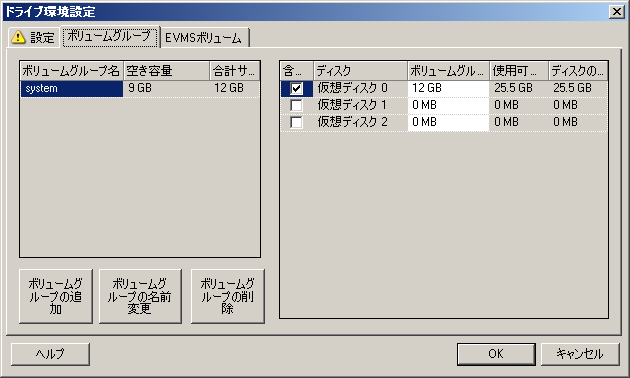Close the ドライブ環境設定 dialog
The image size is (630, 378).
[x=617, y=12]
